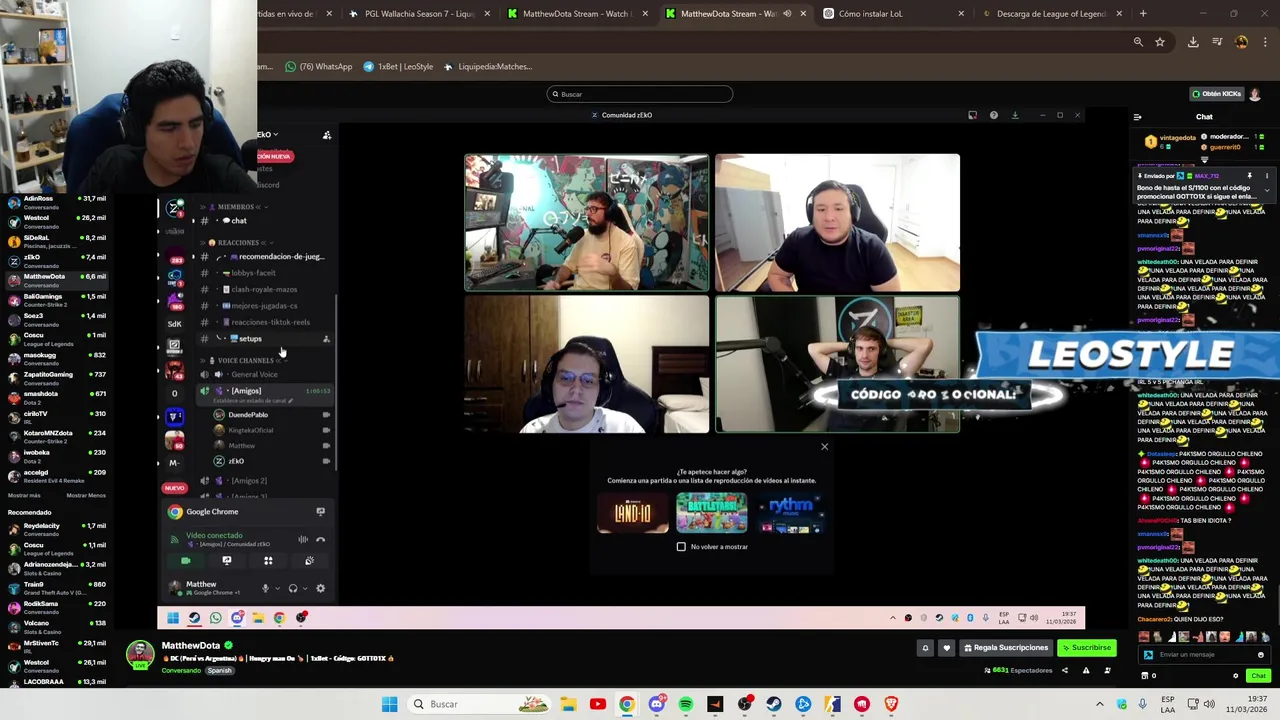The height and width of the screenshot is (720, 1280).
Task: Switch to first MatthewDota Stream tab
Action: point(575,14)
